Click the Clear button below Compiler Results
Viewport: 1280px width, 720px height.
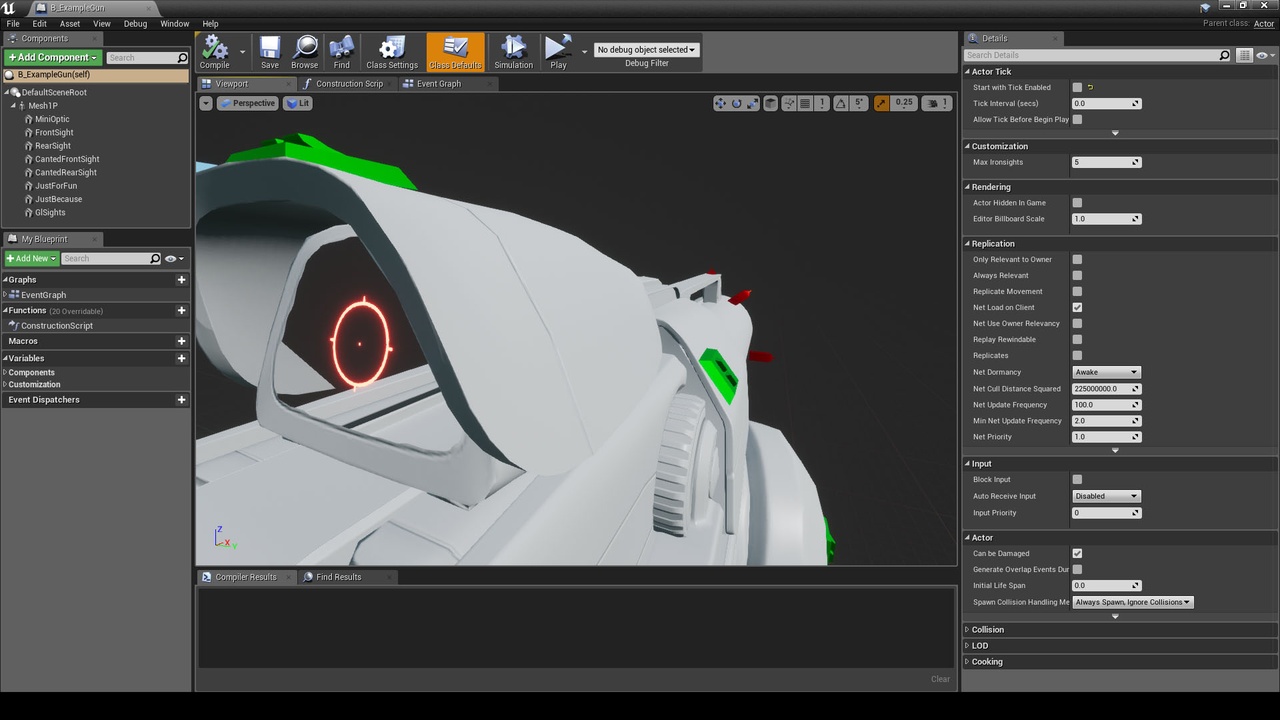tap(939, 679)
